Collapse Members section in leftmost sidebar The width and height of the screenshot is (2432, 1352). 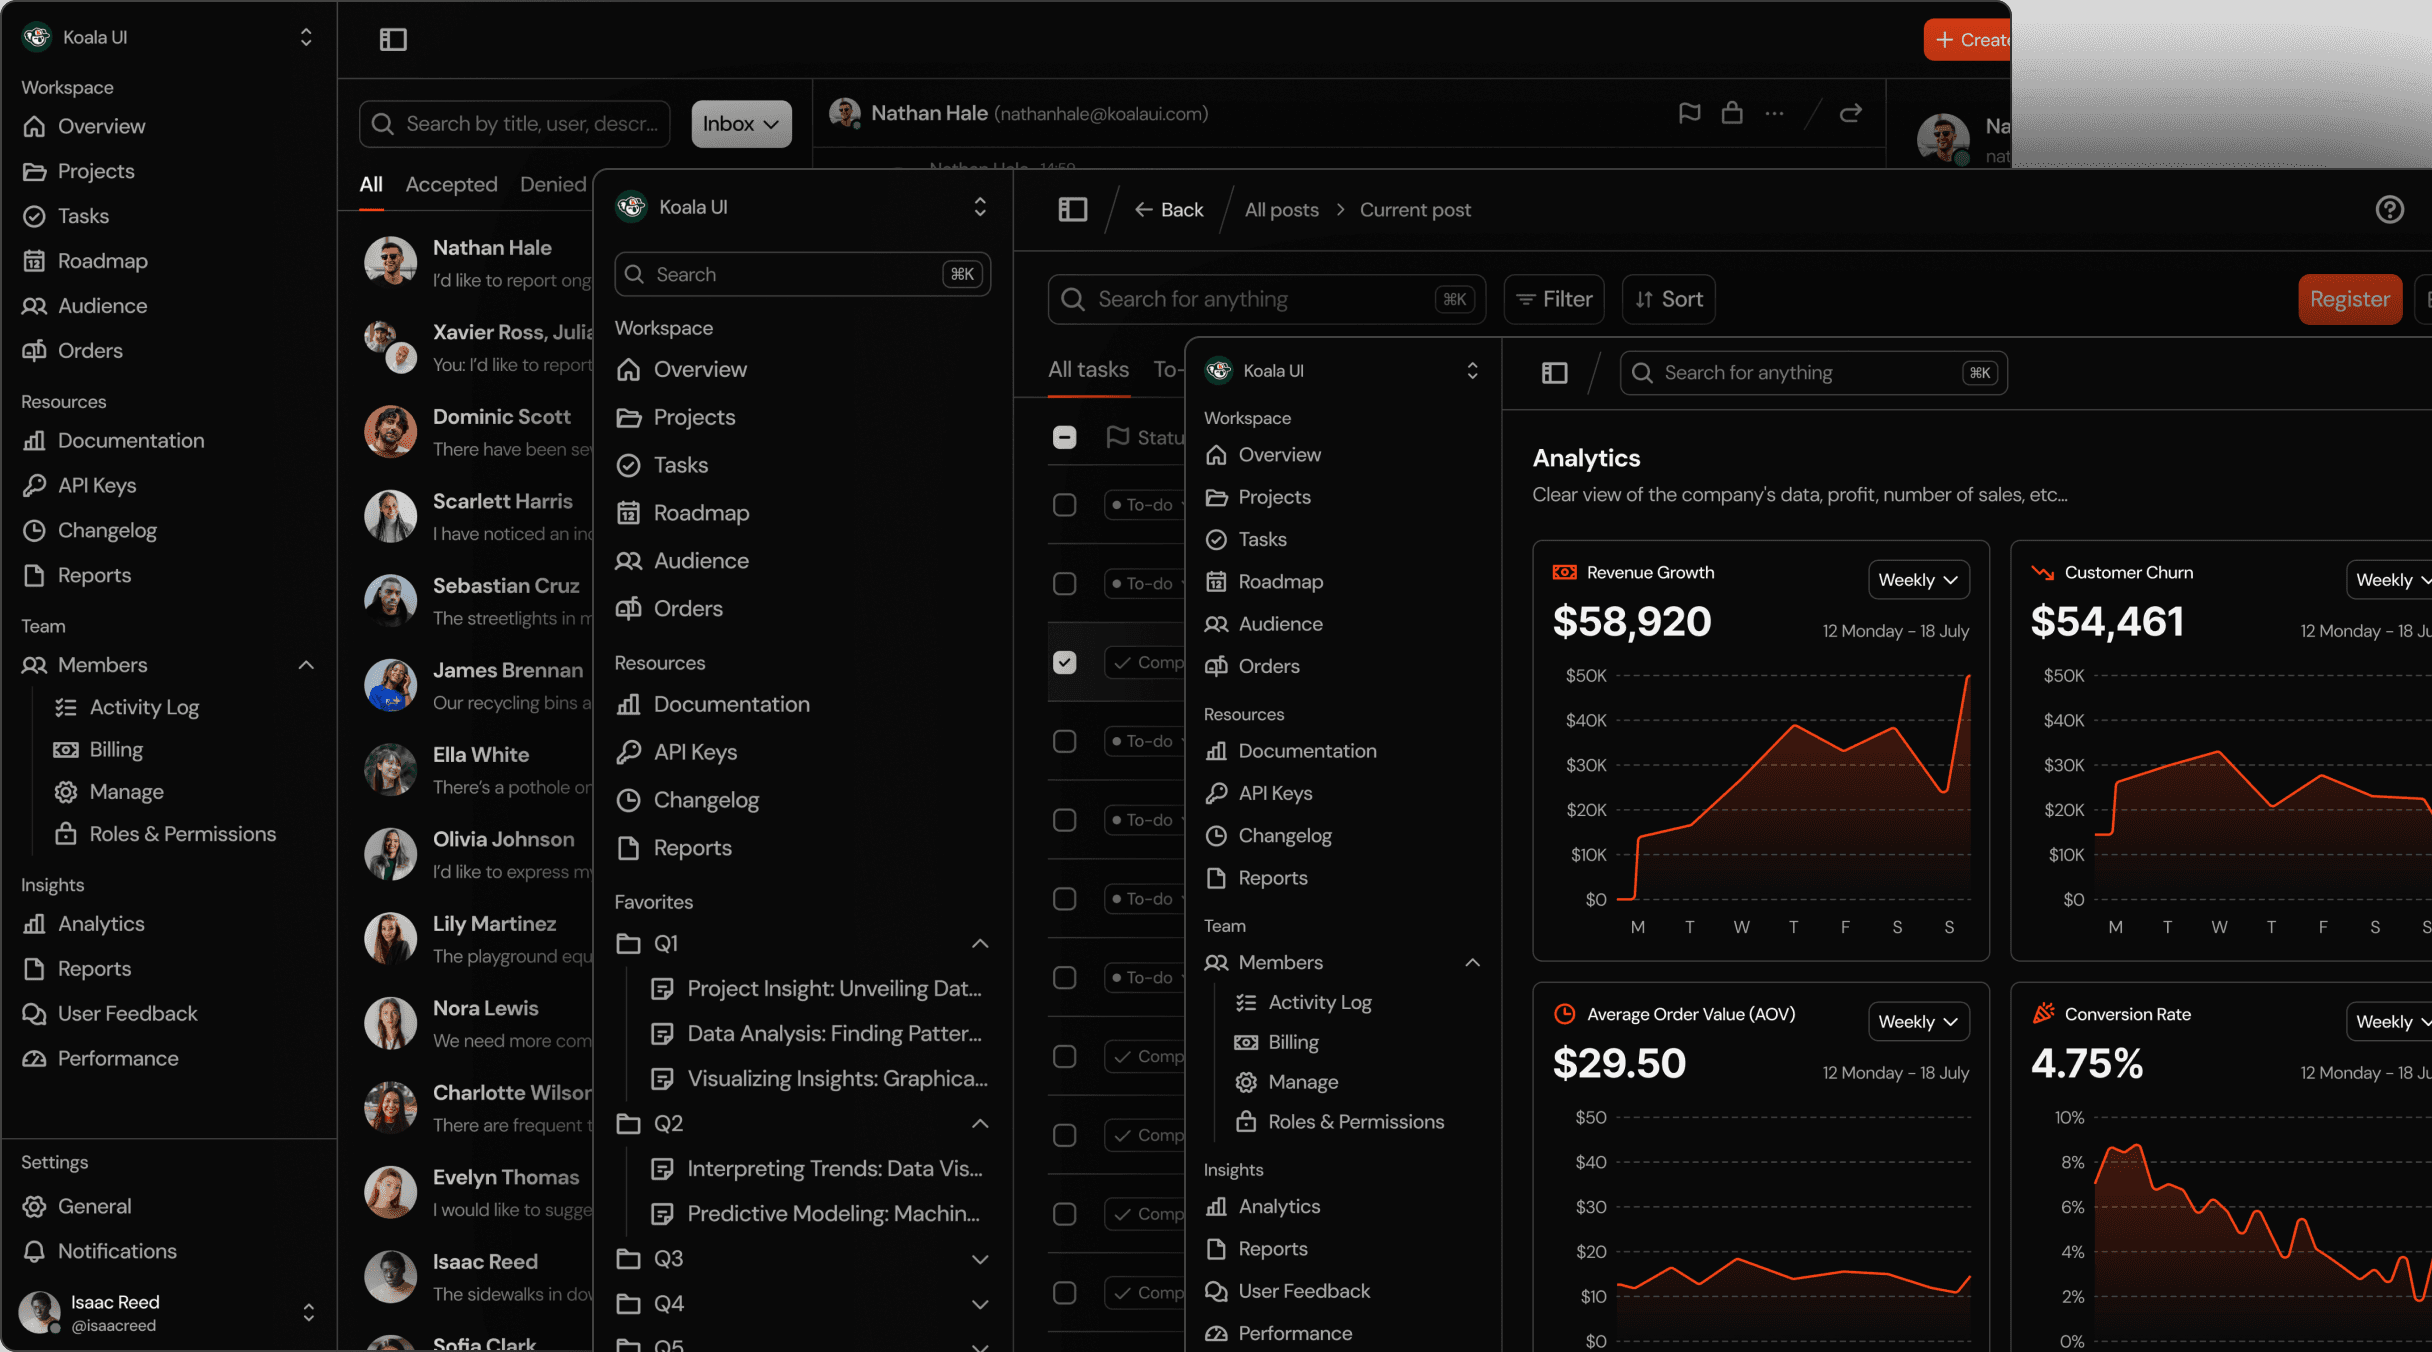pyautogui.click(x=306, y=665)
